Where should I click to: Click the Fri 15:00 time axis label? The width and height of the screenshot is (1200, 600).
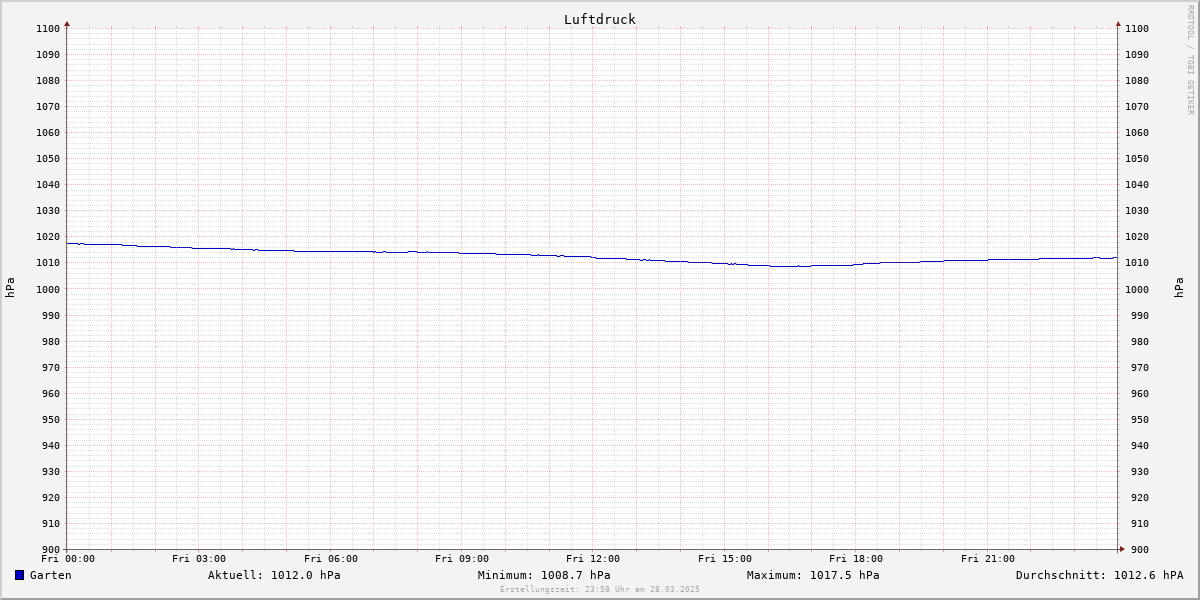(x=725, y=559)
